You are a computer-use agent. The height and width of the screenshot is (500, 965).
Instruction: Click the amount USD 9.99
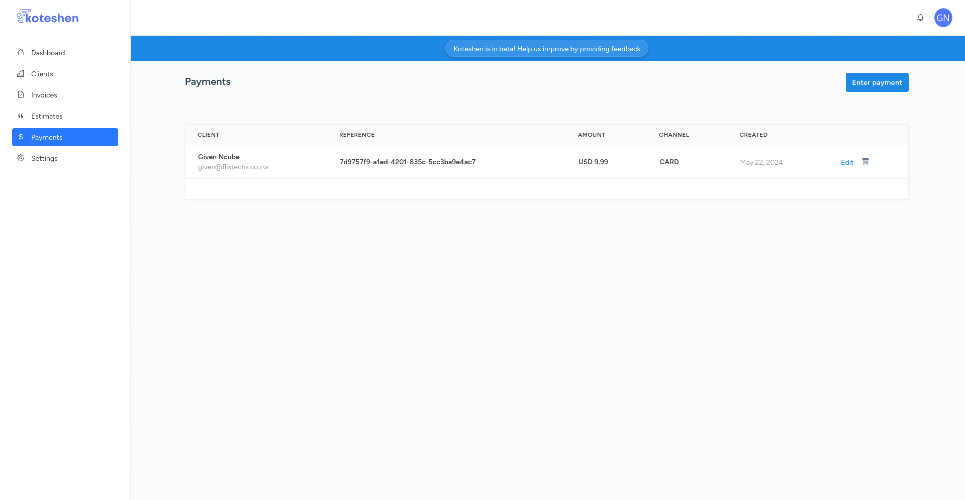coord(593,162)
